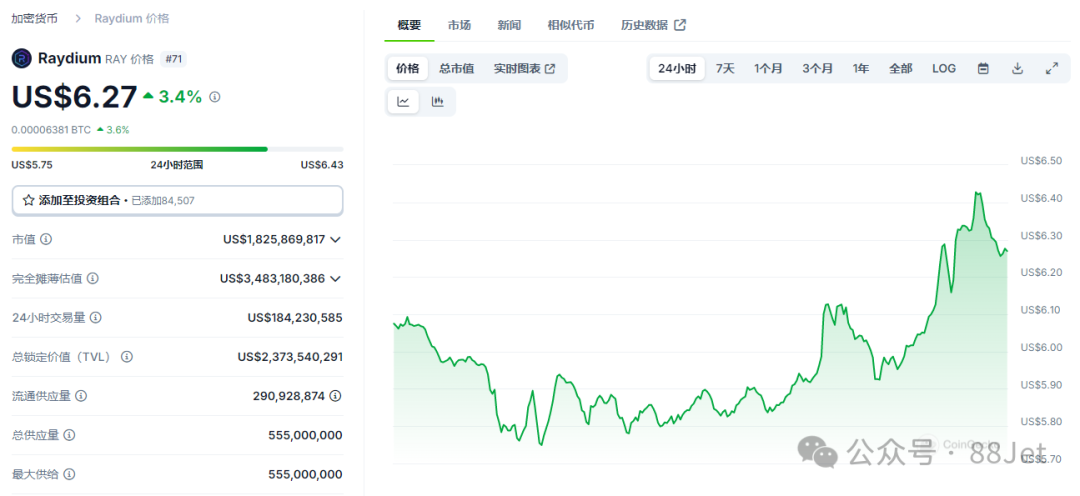Screen dimensions: 1080x496
Task: Expand chart to fullscreen icon
Action: [1052, 68]
